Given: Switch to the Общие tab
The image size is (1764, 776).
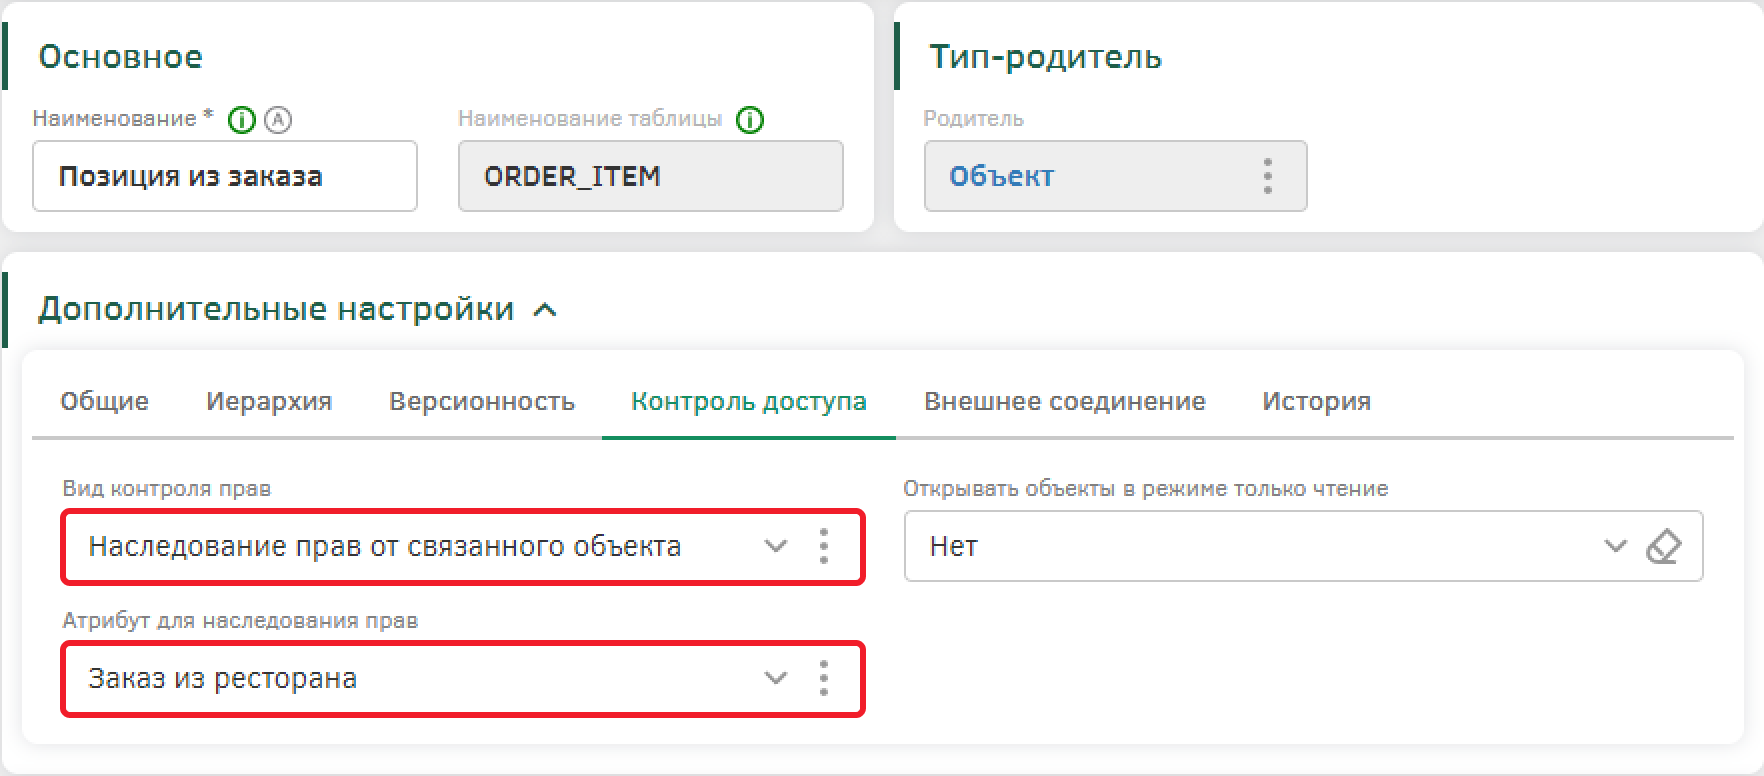Looking at the screenshot, I should pyautogui.click(x=104, y=402).
